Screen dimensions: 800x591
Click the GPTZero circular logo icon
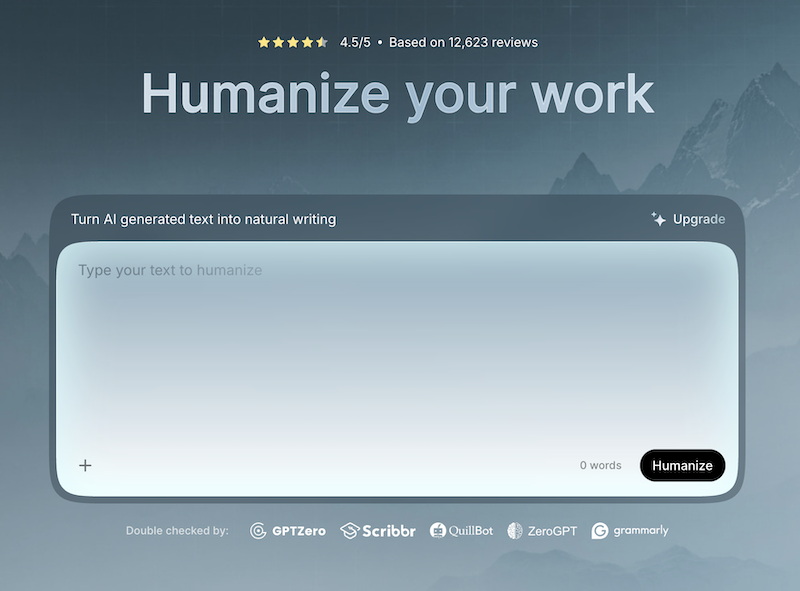point(258,531)
